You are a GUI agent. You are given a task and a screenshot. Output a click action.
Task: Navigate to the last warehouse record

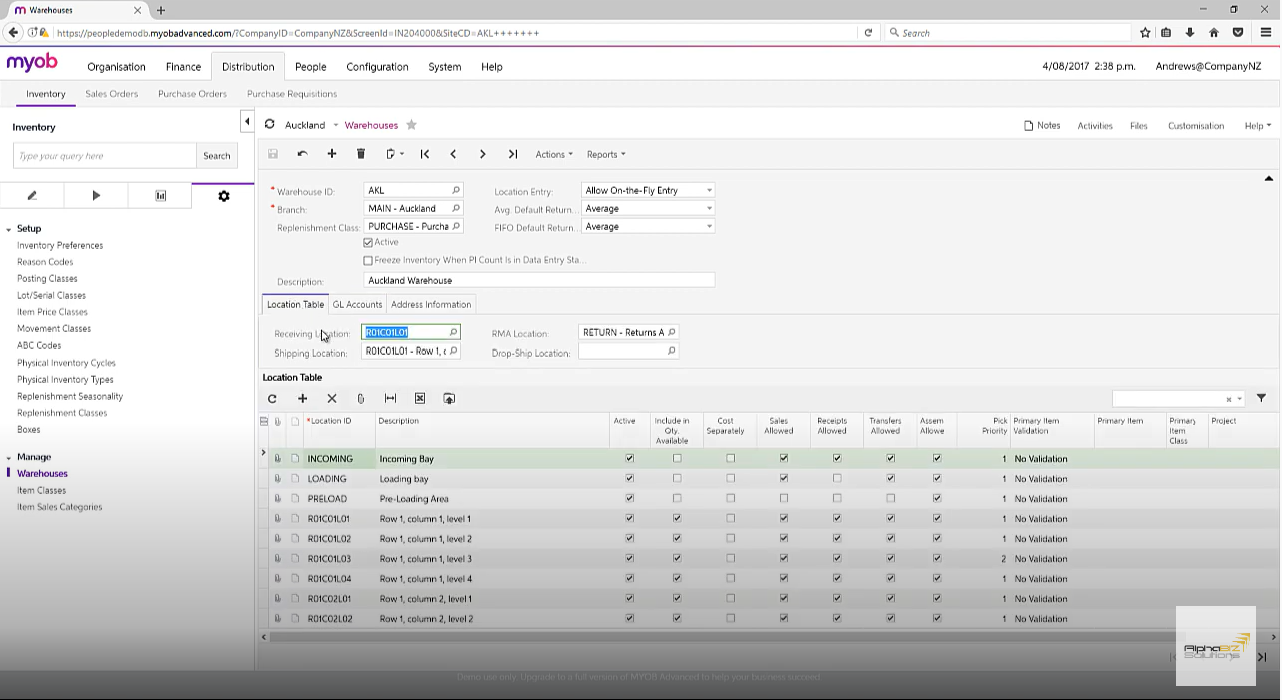coord(512,154)
